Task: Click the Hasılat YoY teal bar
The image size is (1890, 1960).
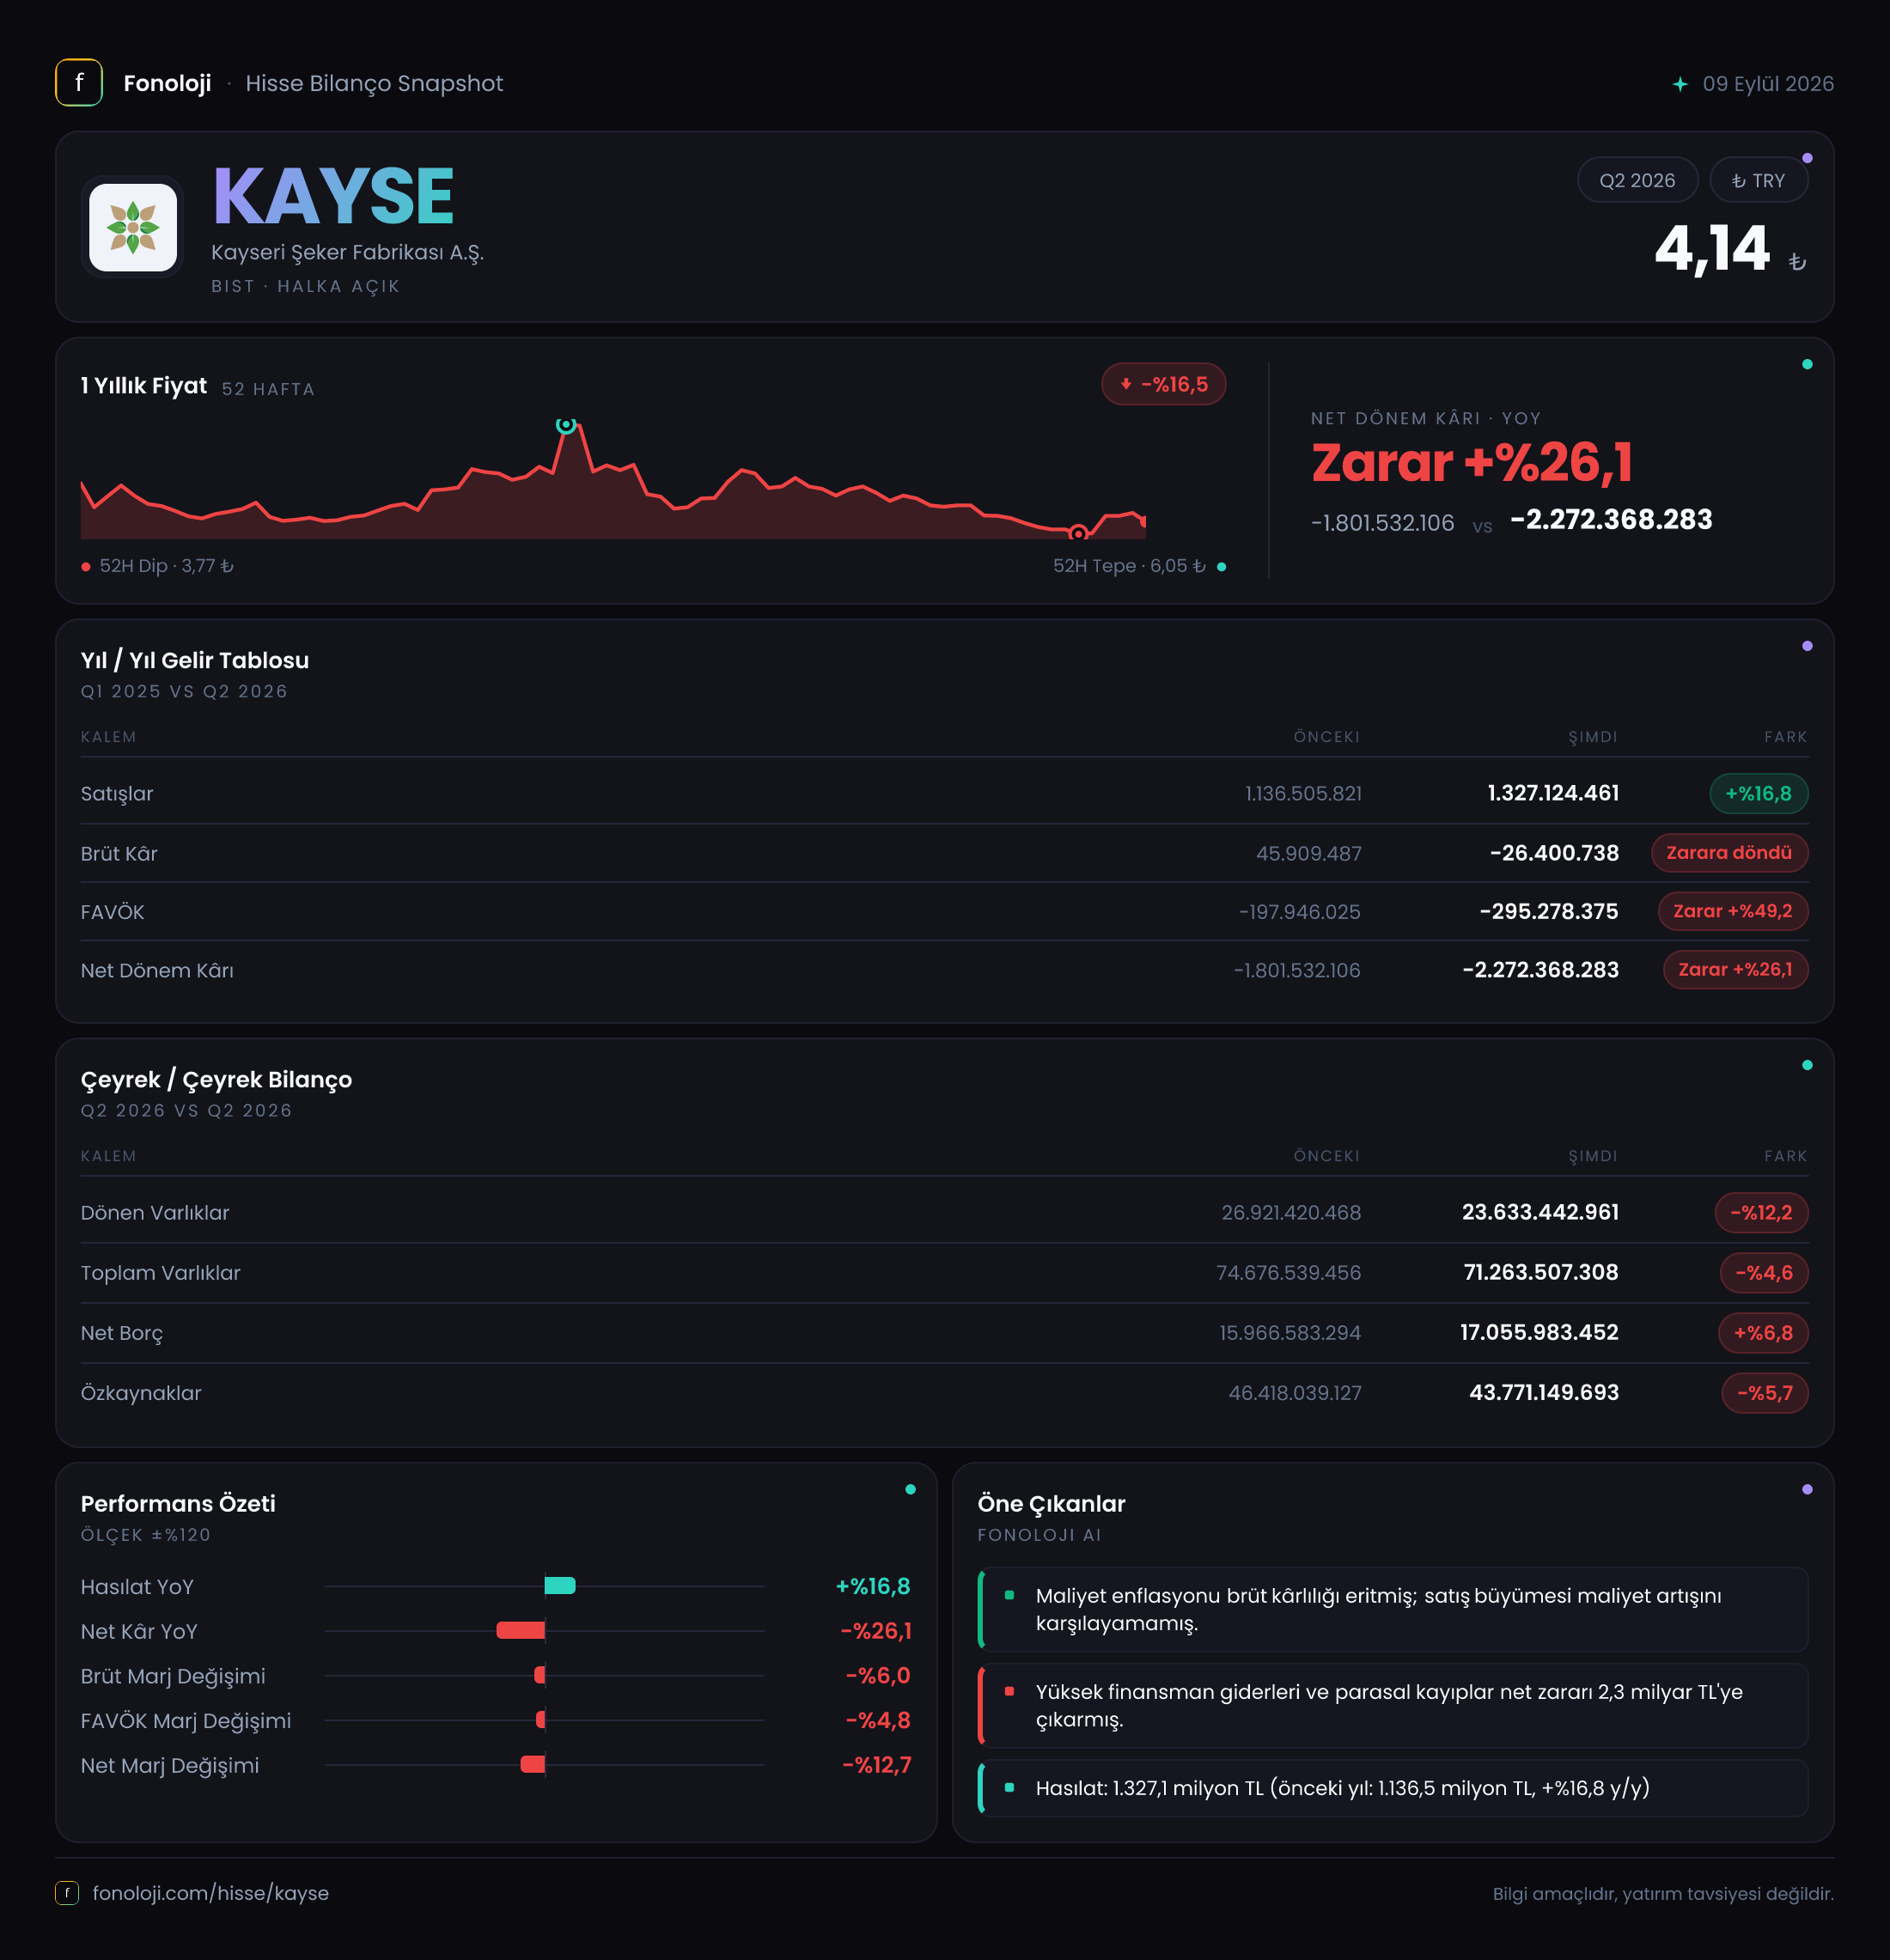Action: pos(560,1586)
